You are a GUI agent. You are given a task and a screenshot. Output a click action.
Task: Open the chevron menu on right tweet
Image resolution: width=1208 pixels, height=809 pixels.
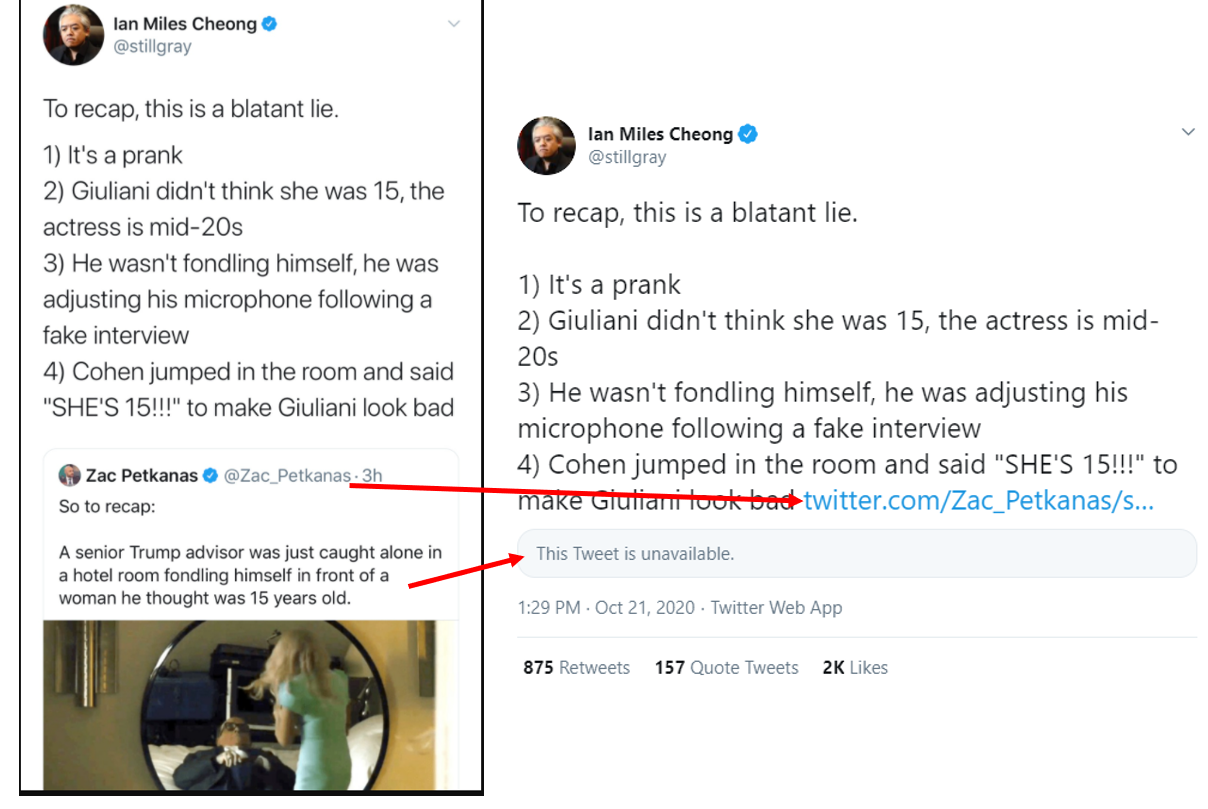pos(1188,132)
